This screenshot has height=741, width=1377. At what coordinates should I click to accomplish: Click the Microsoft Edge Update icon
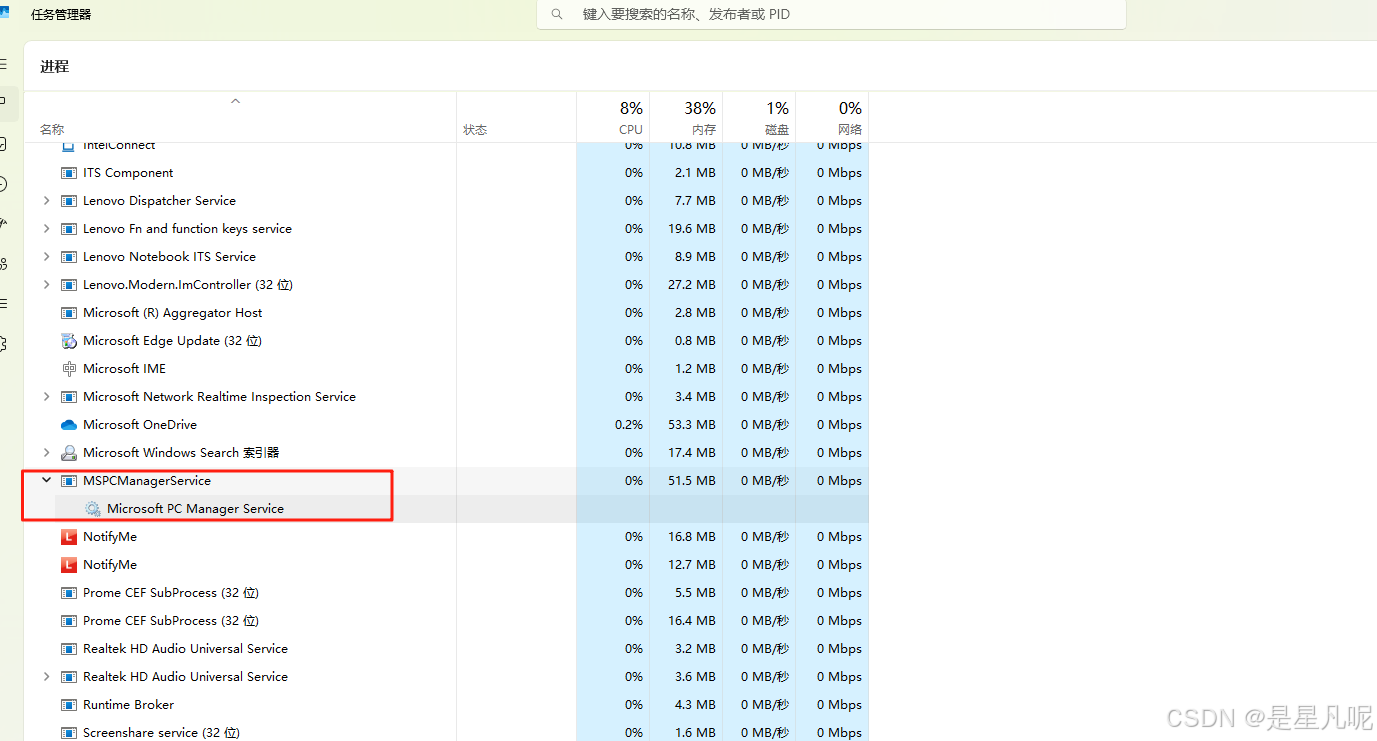pos(69,341)
